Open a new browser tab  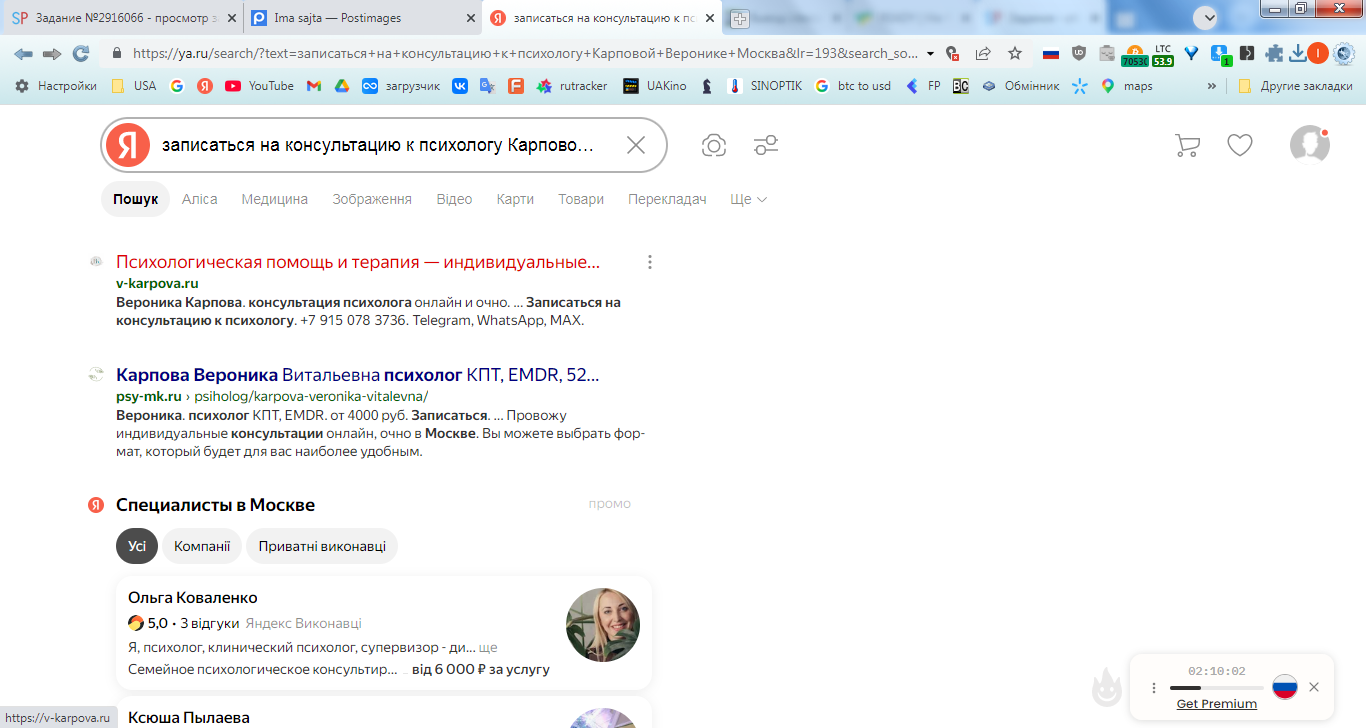point(739,18)
